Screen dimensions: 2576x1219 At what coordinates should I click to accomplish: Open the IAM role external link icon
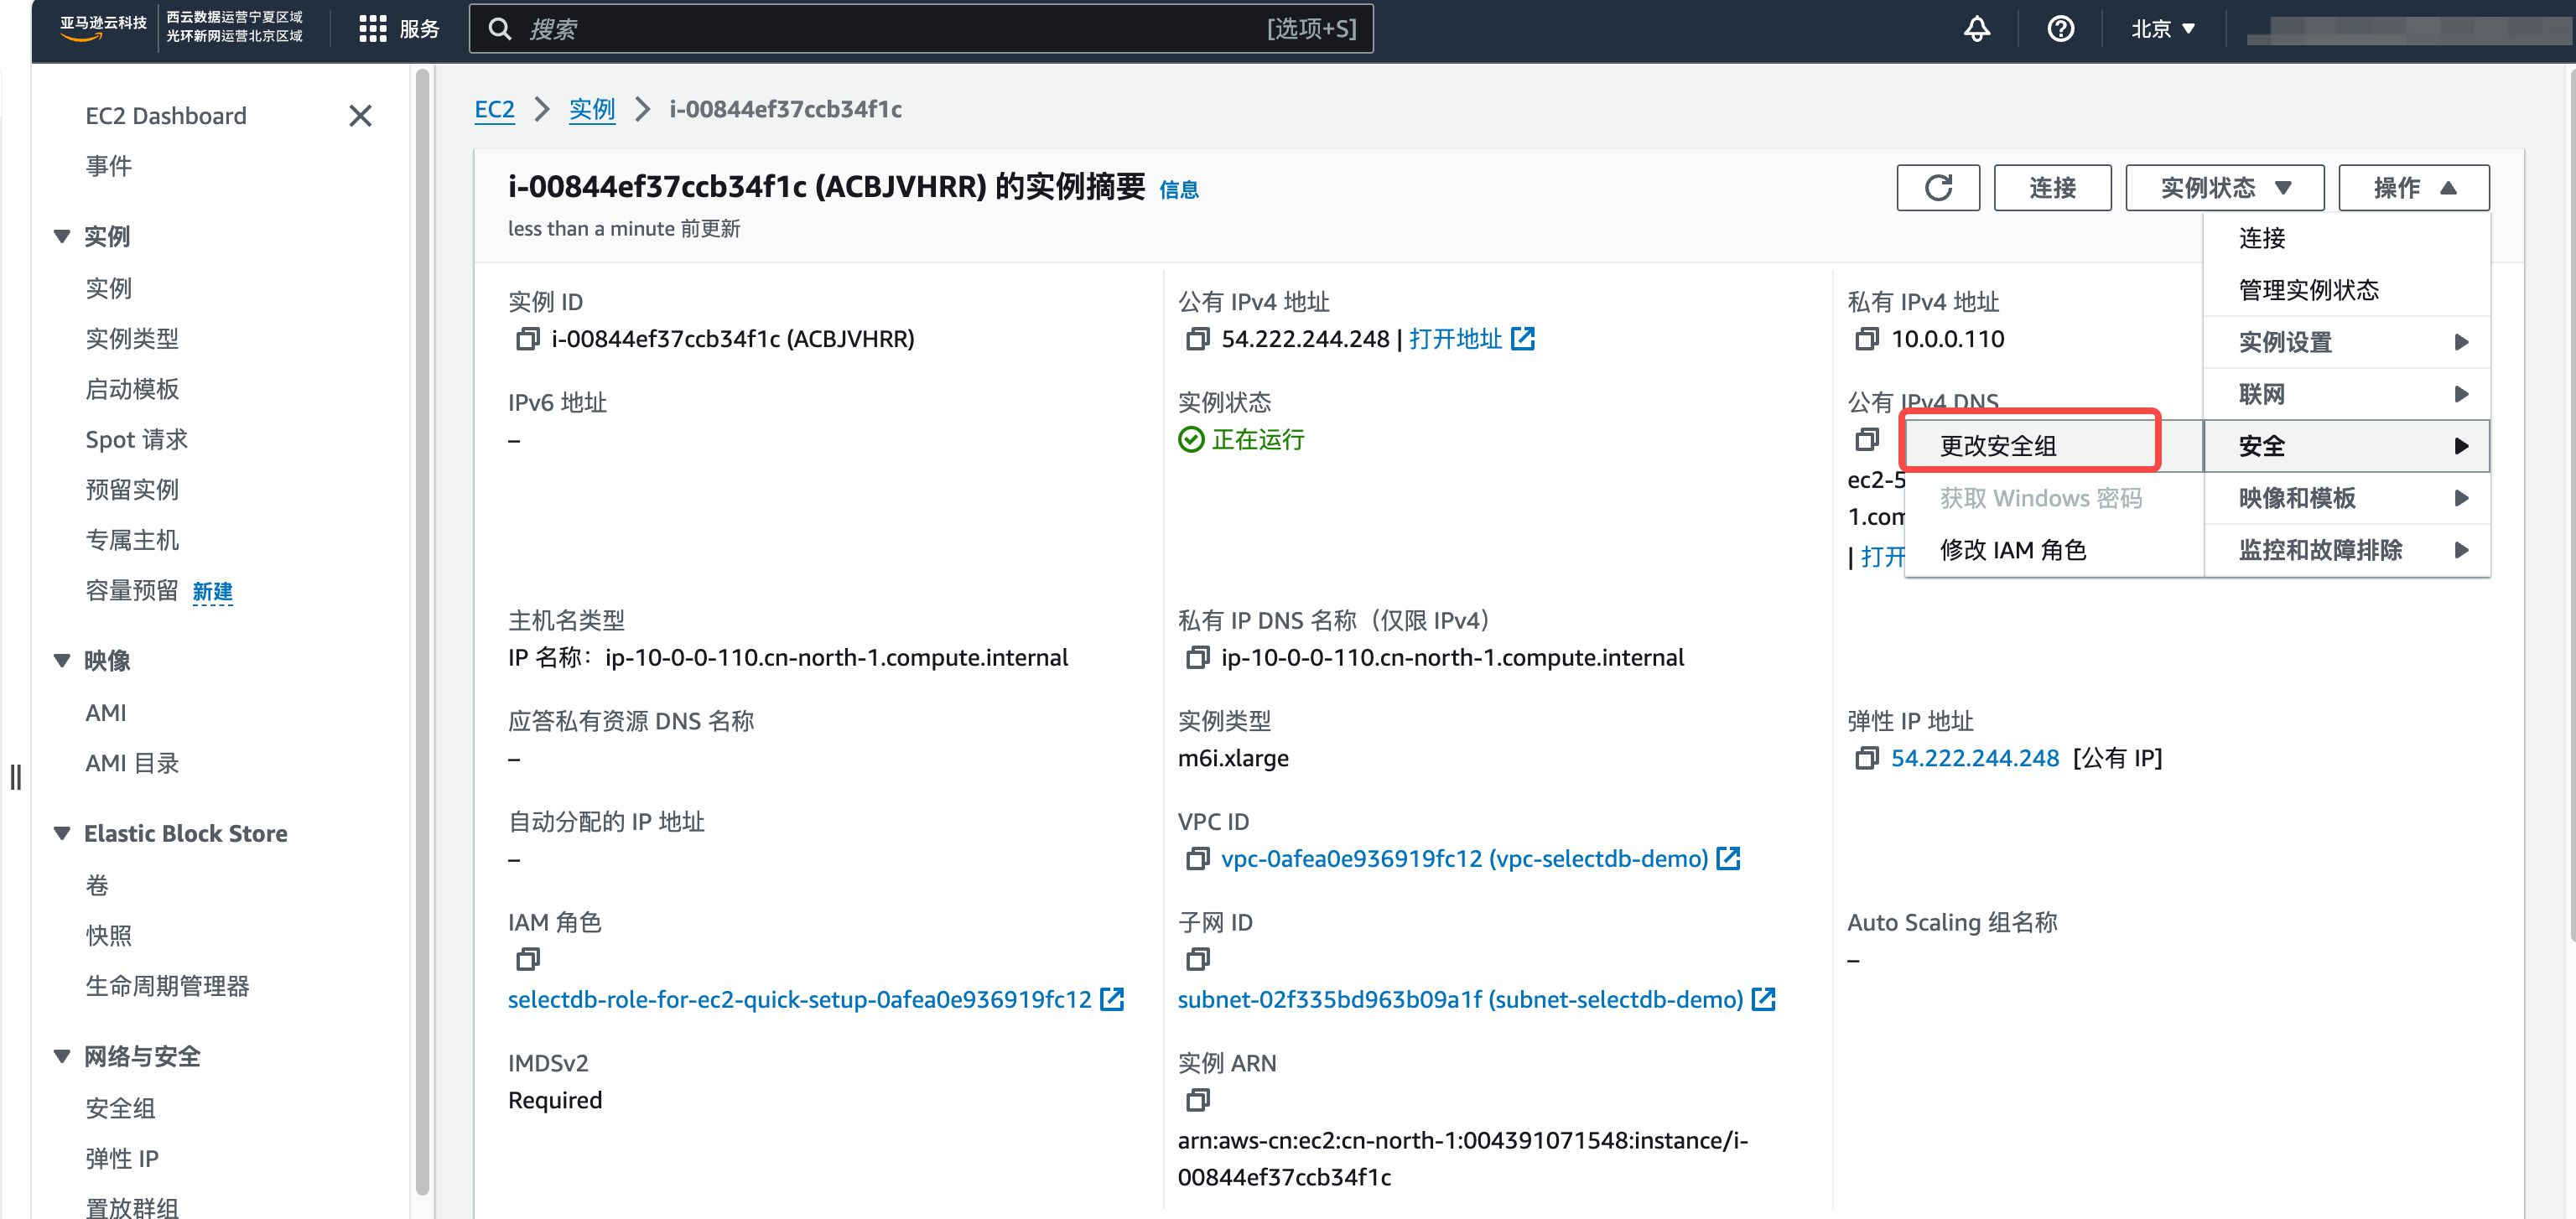[x=1112, y=999]
